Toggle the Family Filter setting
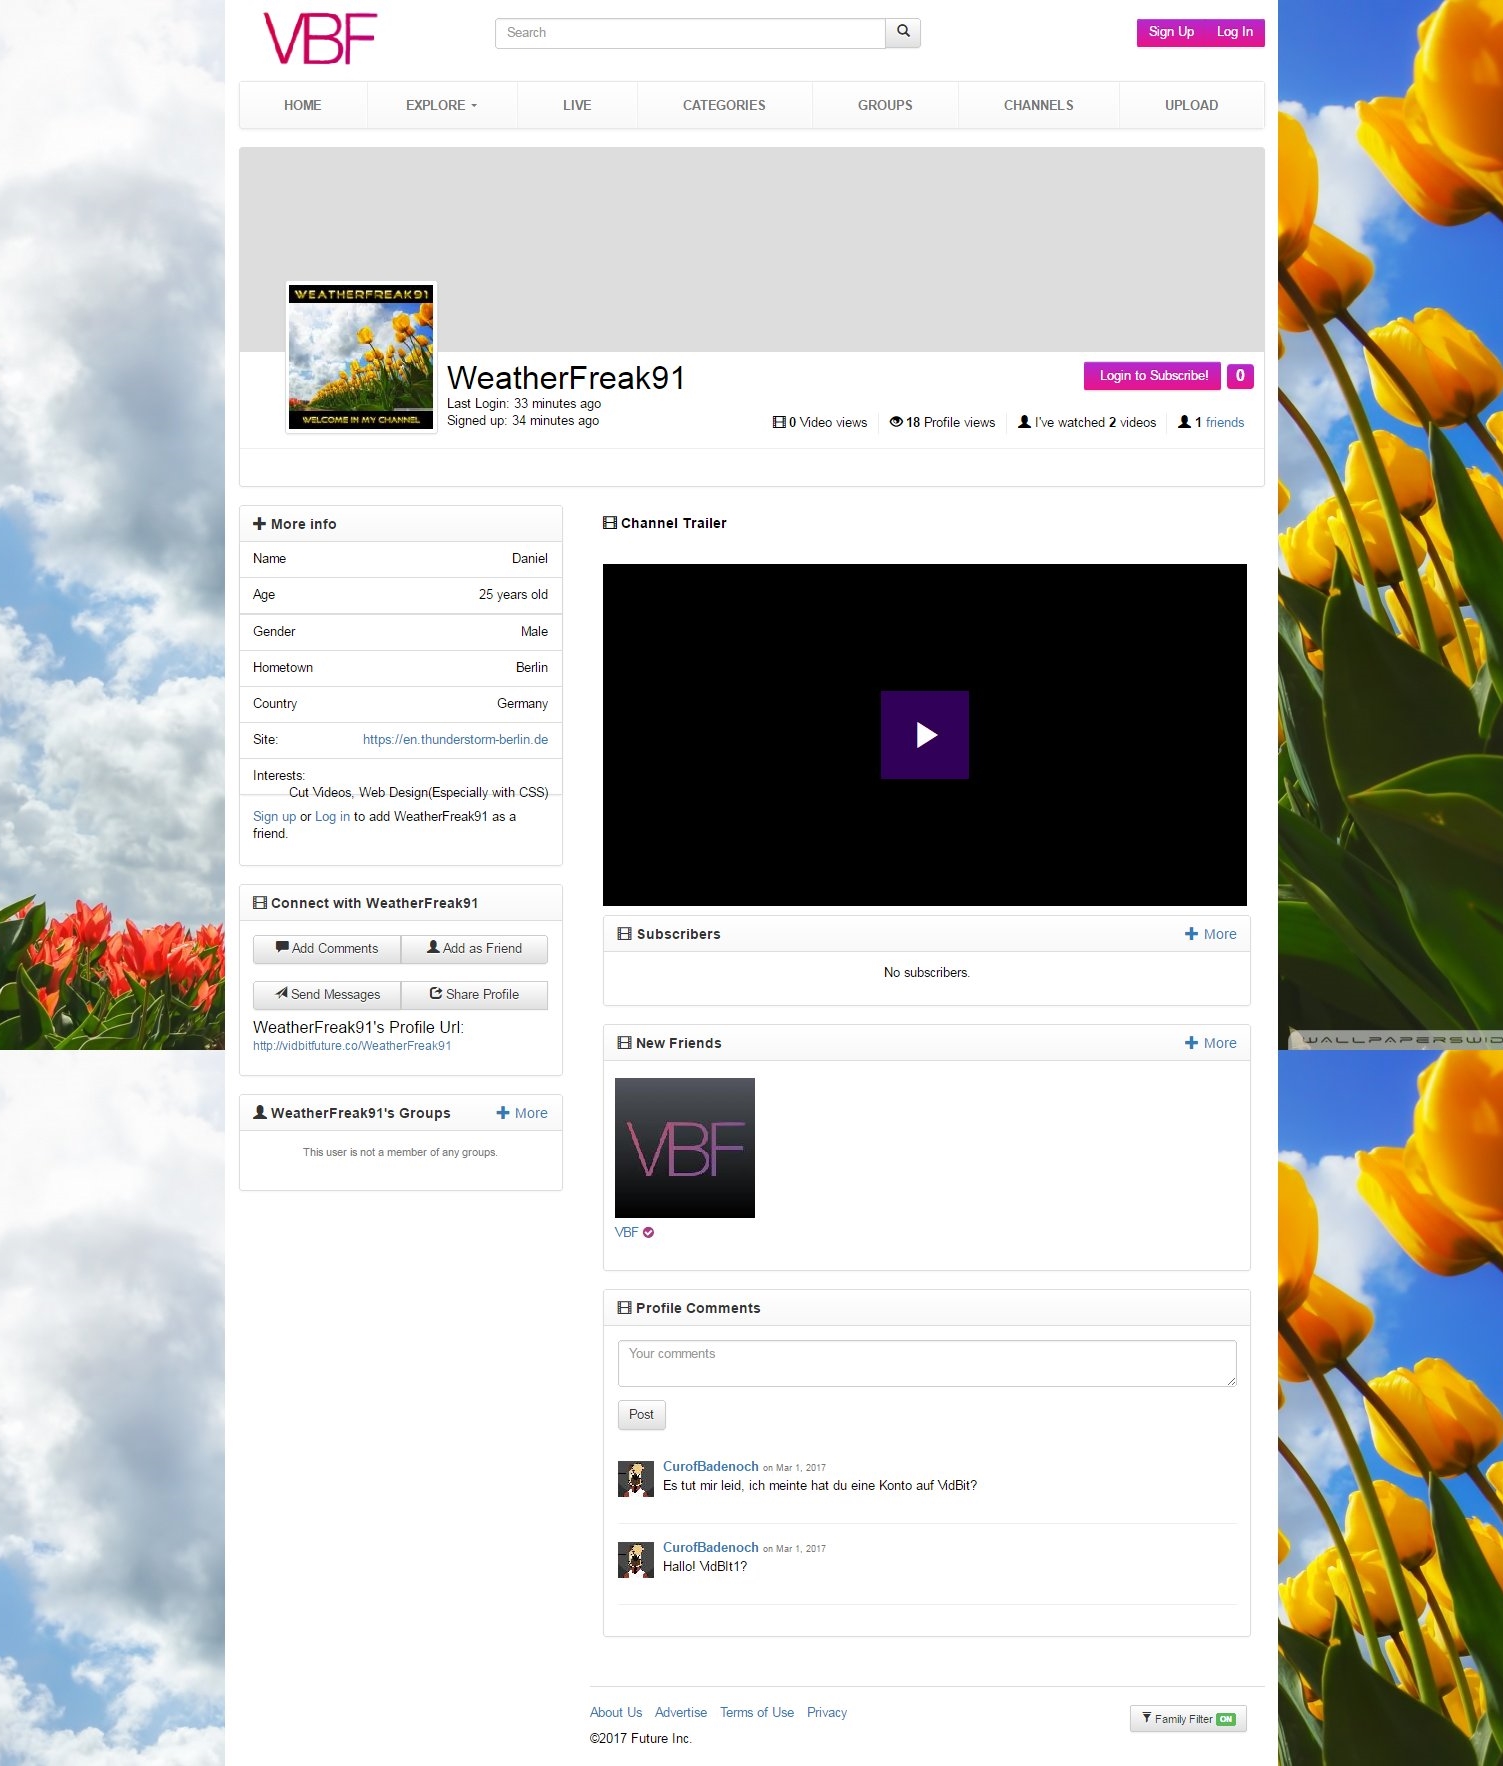 tap(1188, 1719)
